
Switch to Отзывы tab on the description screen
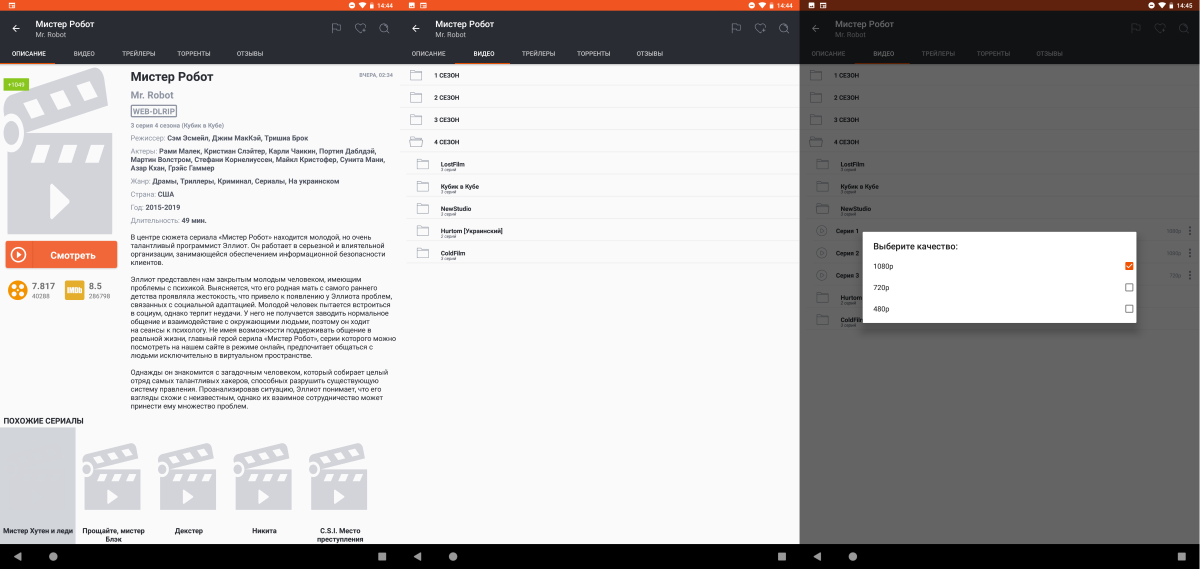[250, 53]
